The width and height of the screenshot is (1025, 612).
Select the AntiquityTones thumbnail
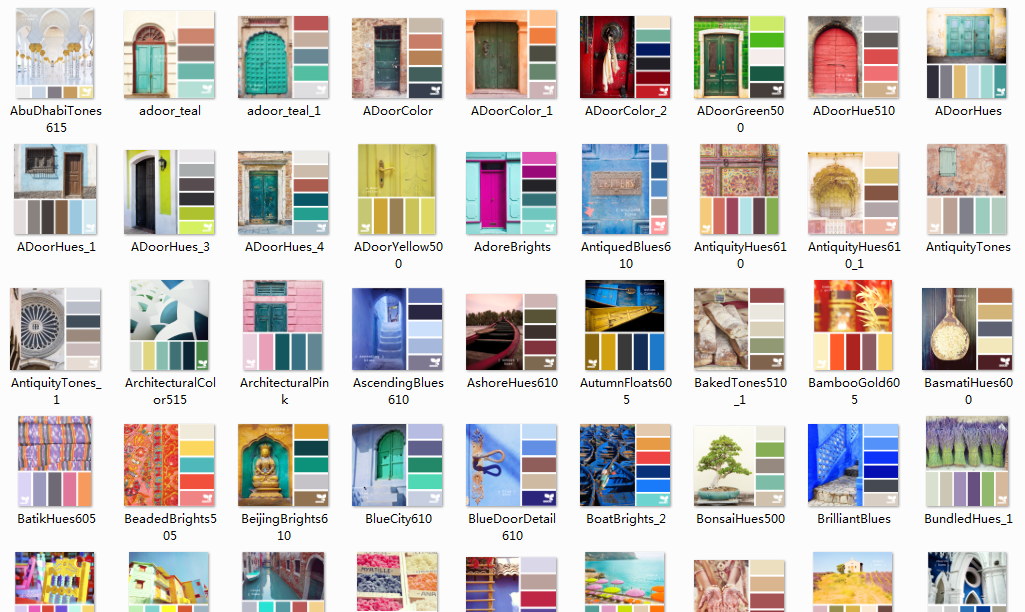coord(967,189)
